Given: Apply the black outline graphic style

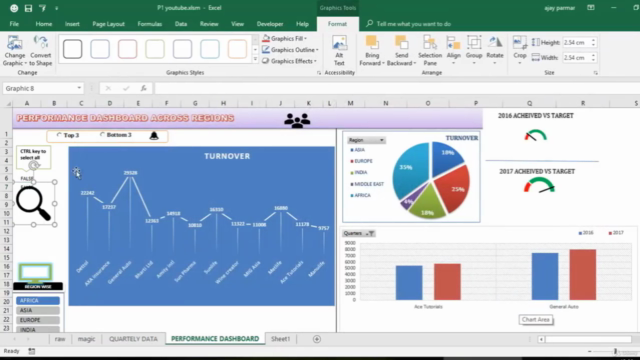Looking at the screenshot, I should pyautogui.click(x=73, y=49).
